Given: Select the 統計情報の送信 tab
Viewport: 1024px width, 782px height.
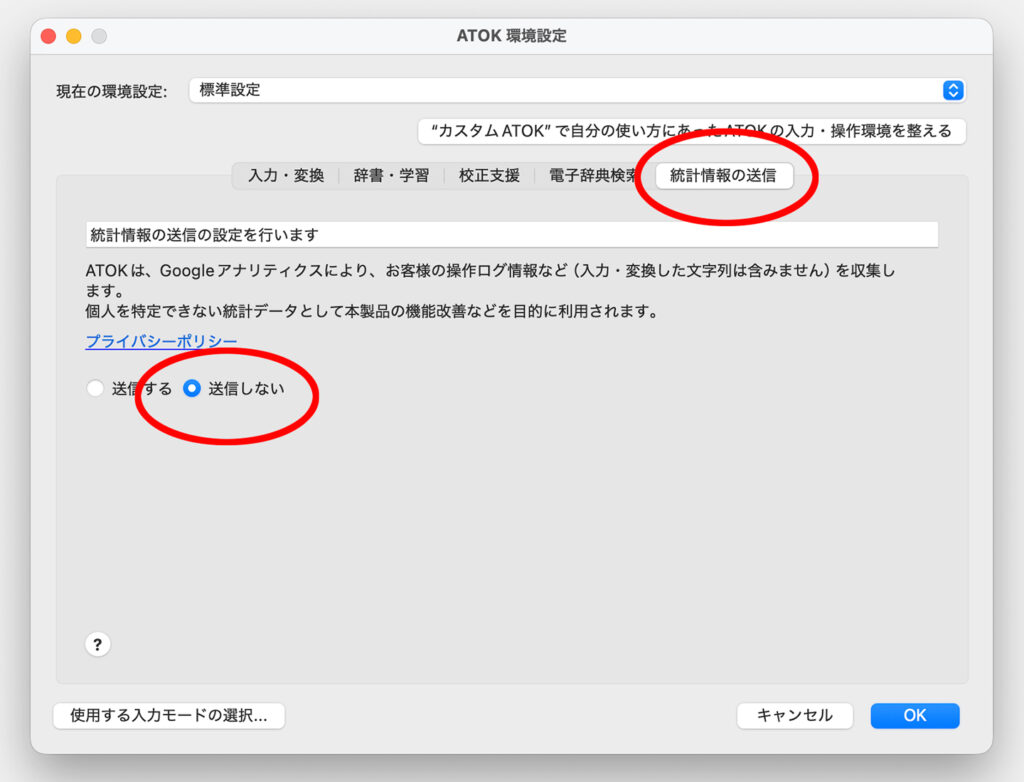Looking at the screenshot, I should (724, 176).
